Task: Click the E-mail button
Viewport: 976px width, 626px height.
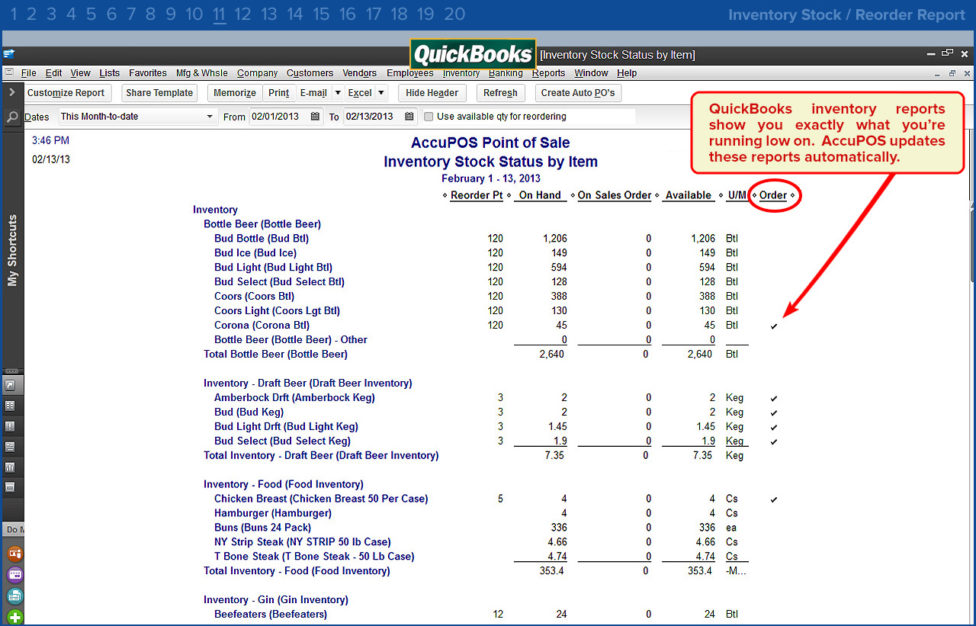Action: [x=313, y=93]
